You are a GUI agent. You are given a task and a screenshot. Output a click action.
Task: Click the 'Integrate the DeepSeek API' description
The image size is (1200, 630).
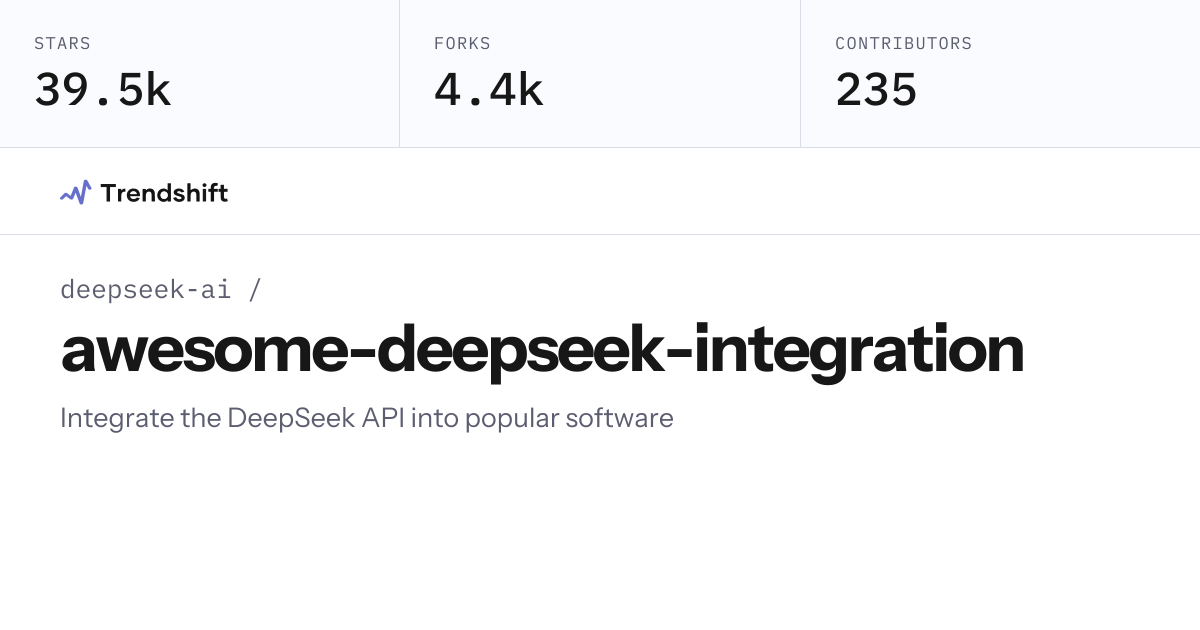pyautogui.click(x=367, y=418)
